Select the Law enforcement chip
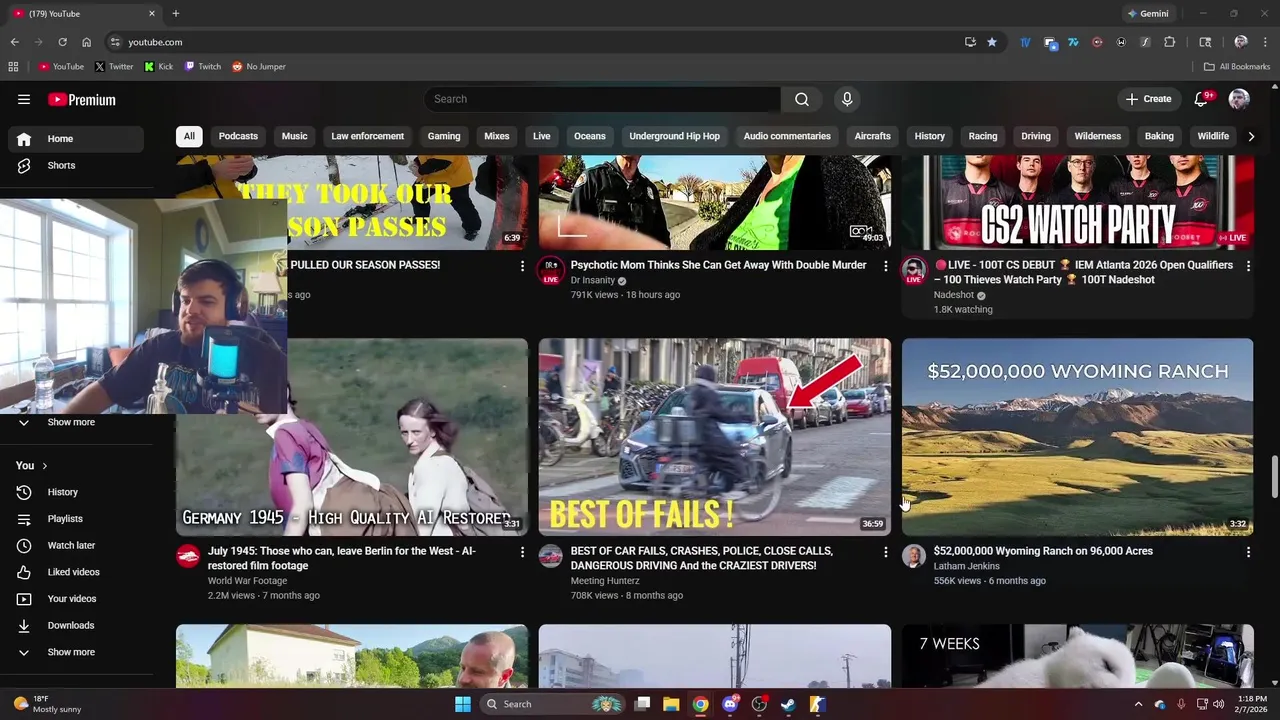This screenshot has width=1280, height=720. point(368,136)
